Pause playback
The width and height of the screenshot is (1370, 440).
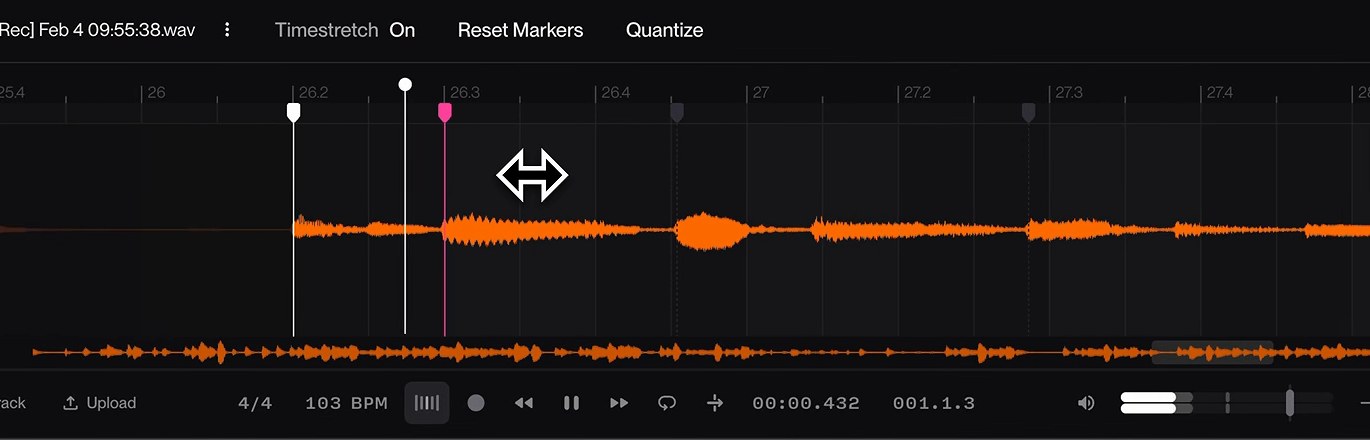pyautogui.click(x=571, y=403)
